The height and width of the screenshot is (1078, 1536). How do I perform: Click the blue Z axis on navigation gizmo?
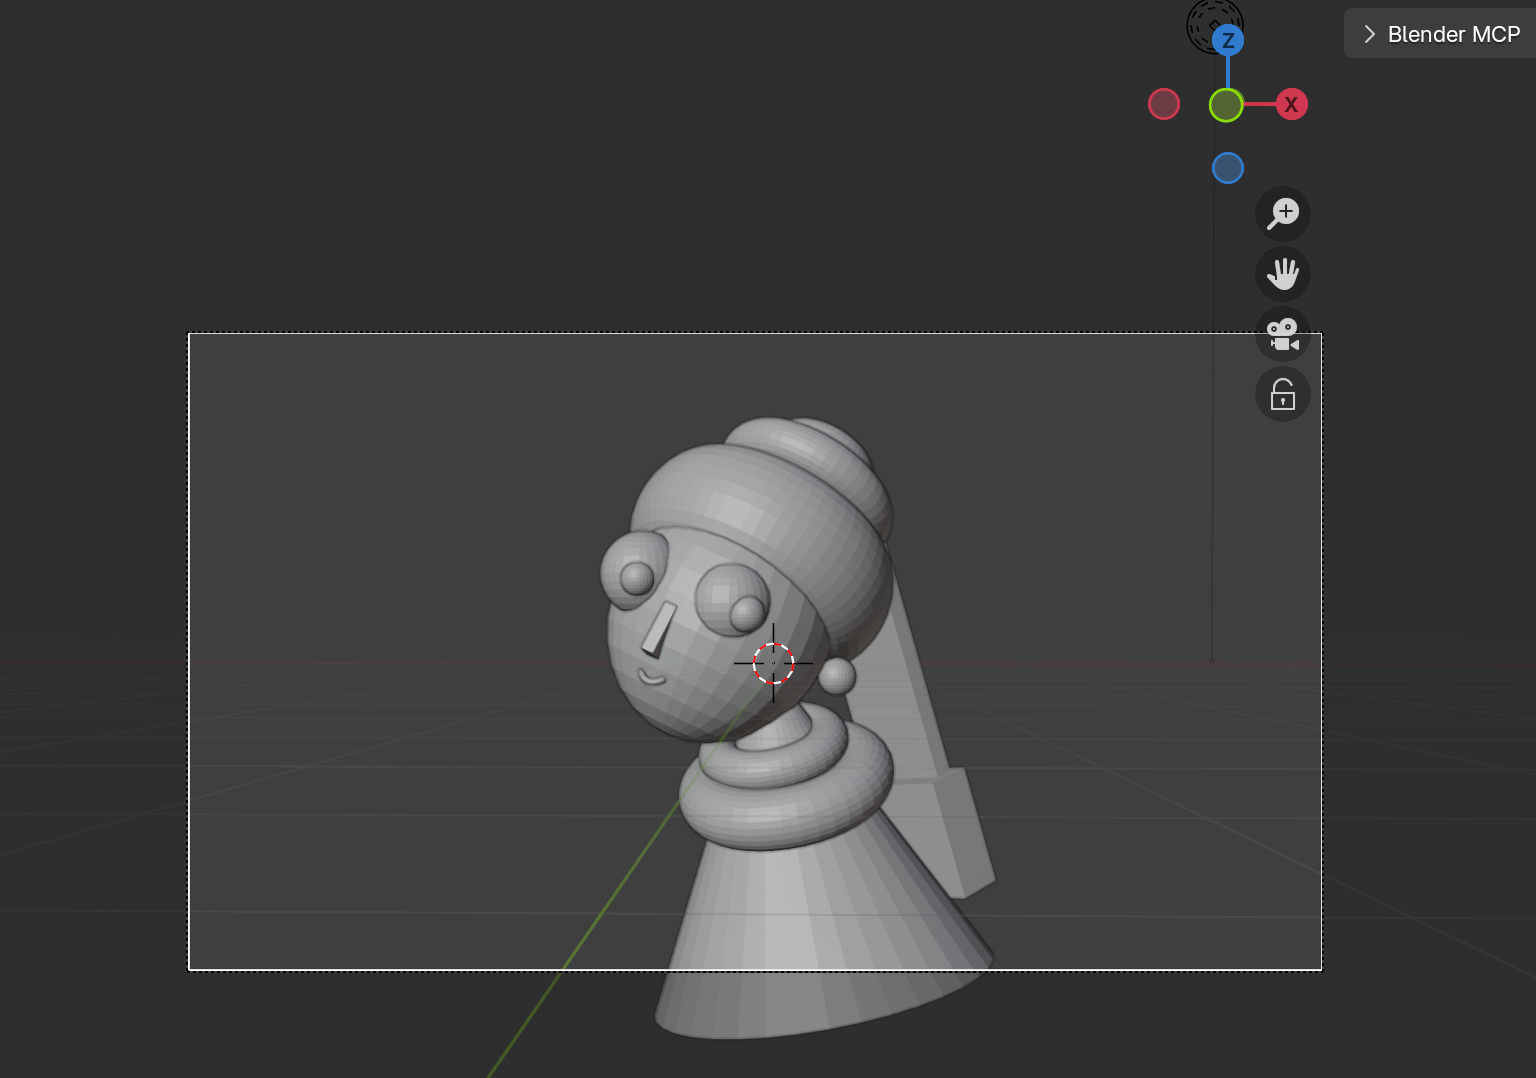[x=1227, y=39]
